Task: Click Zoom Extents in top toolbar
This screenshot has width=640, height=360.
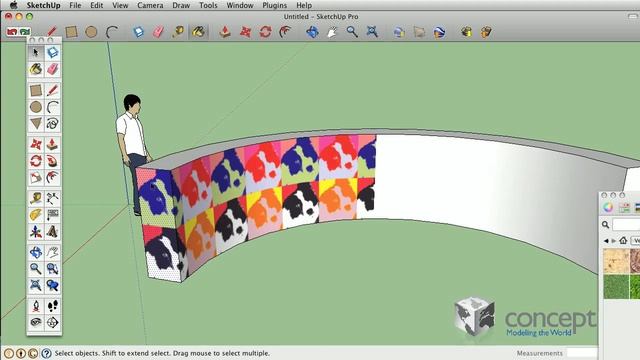Action: coord(372,32)
